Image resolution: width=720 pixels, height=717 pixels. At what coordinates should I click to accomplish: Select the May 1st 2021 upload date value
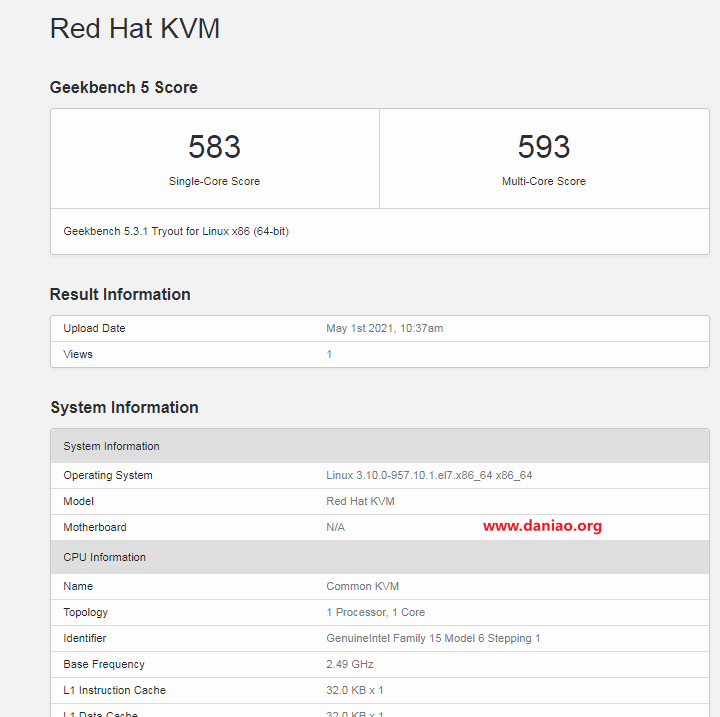pos(384,328)
